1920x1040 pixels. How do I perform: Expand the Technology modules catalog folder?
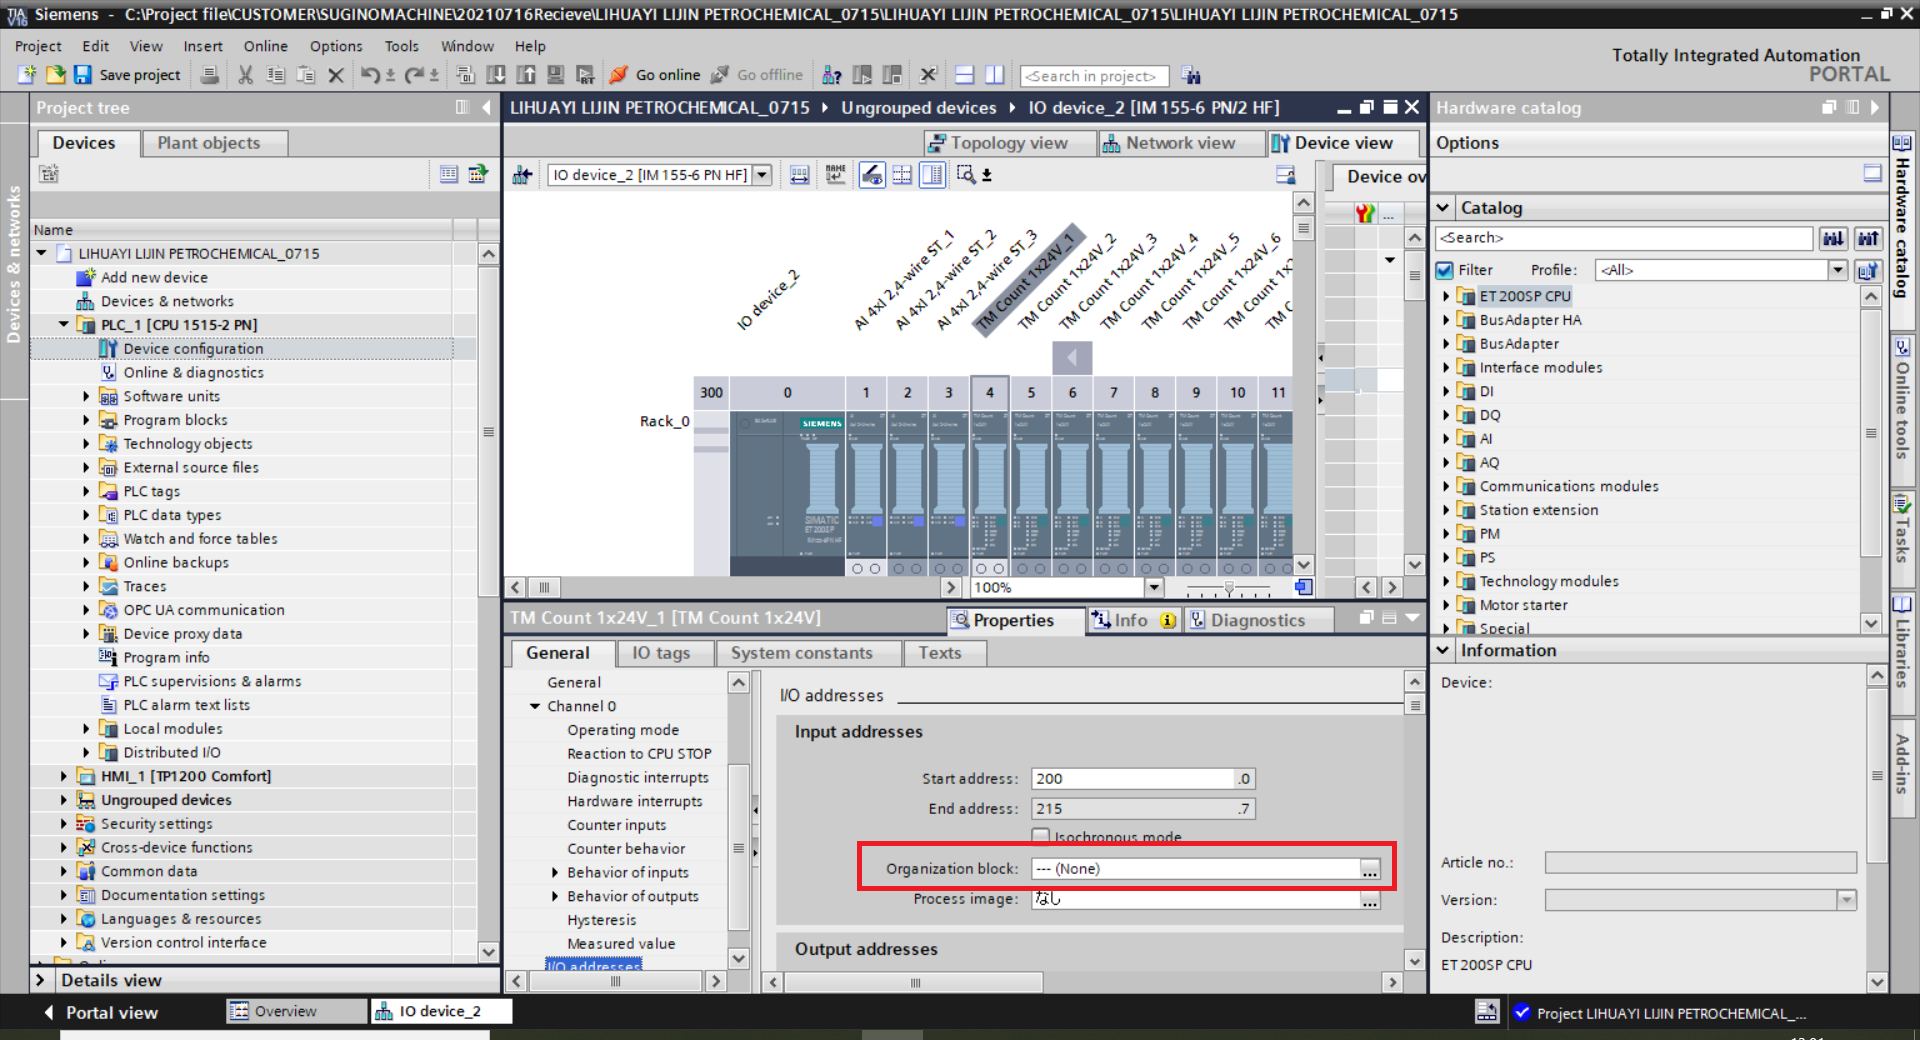pyautogui.click(x=1446, y=581)
